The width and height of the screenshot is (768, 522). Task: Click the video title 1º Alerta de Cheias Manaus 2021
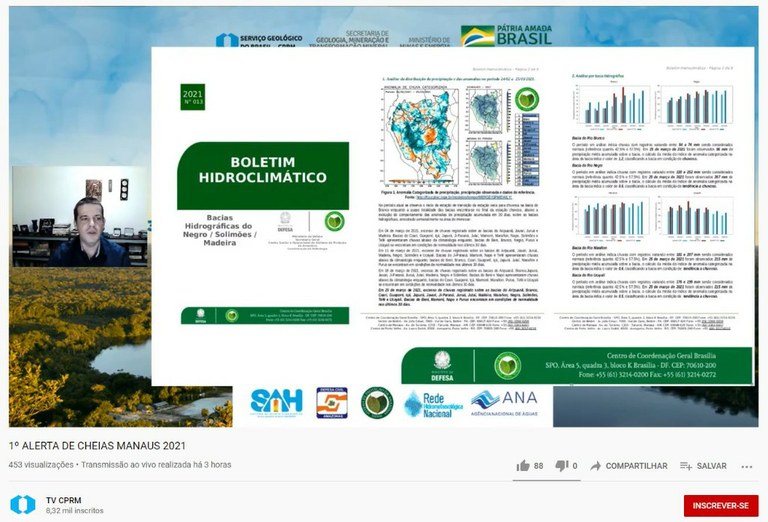tap(97, 446)
